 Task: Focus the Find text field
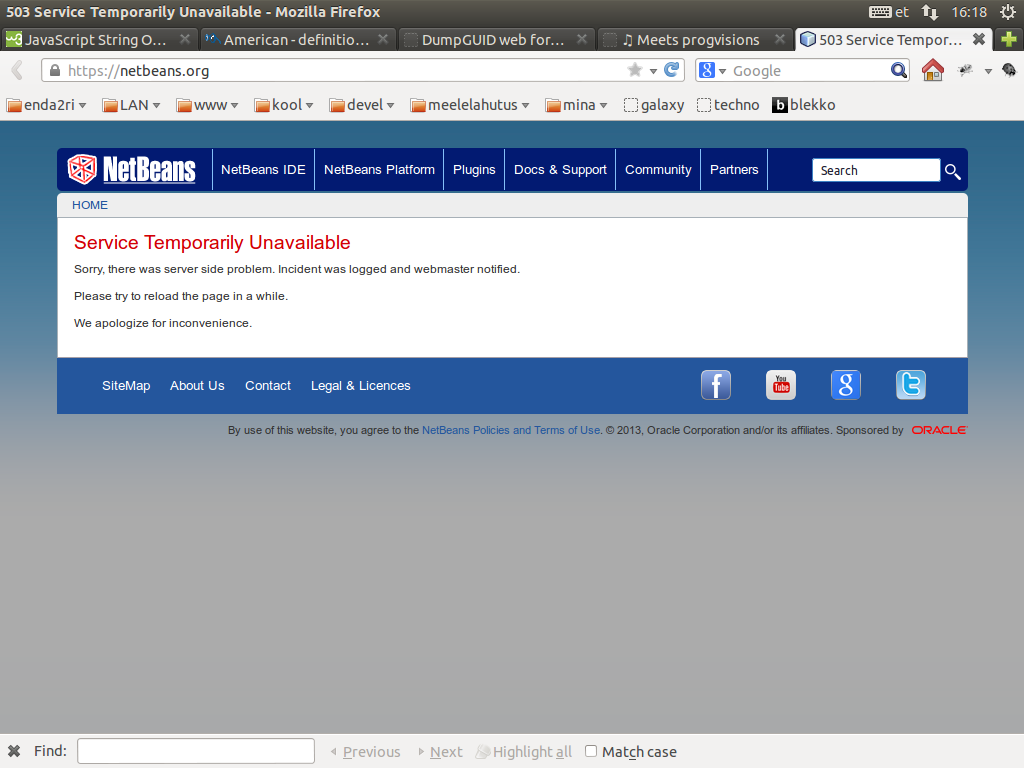[x=196, y=751]
